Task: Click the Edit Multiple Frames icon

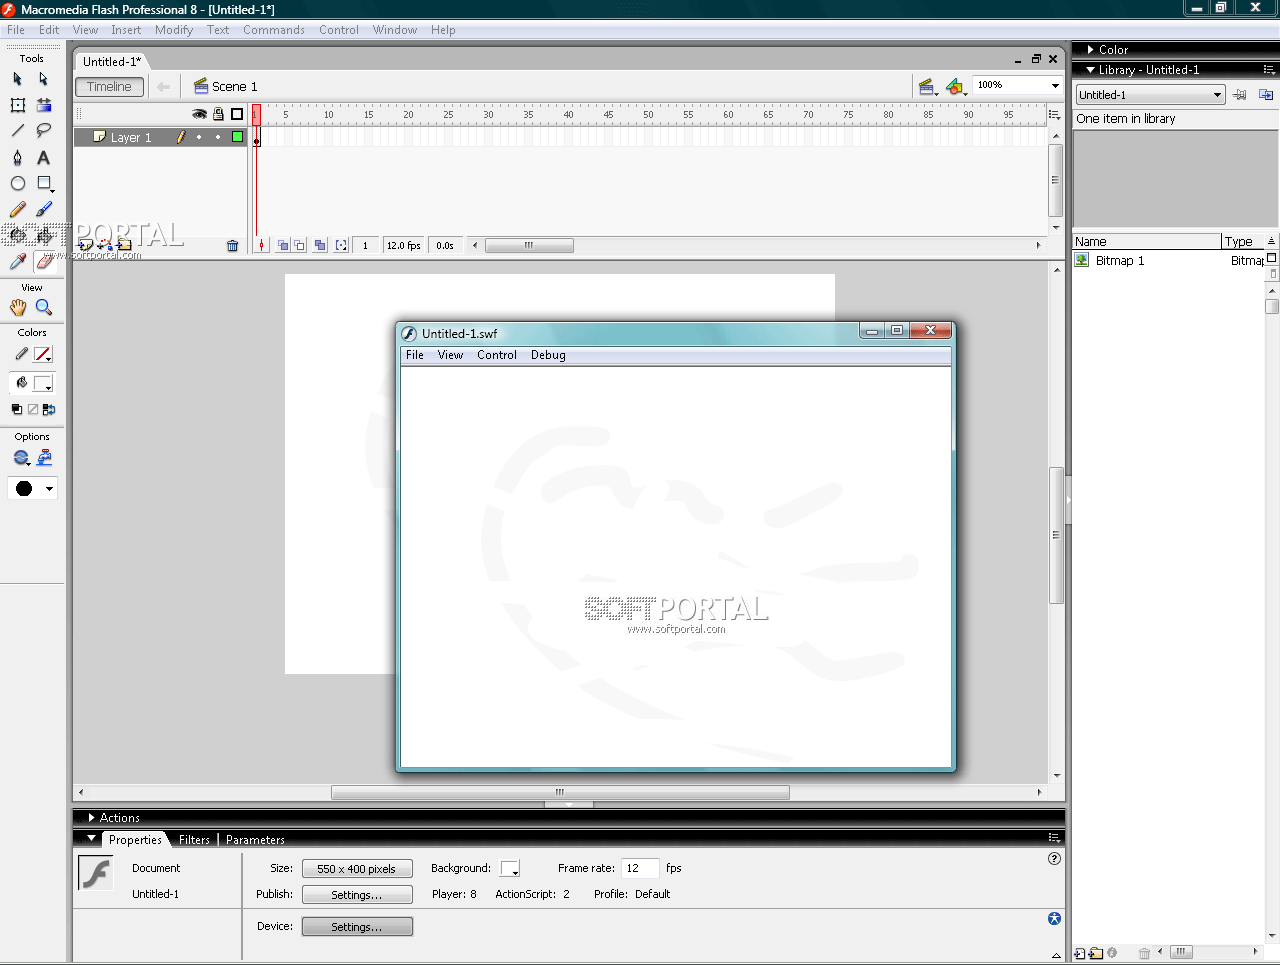Action: tap(320, 245)
